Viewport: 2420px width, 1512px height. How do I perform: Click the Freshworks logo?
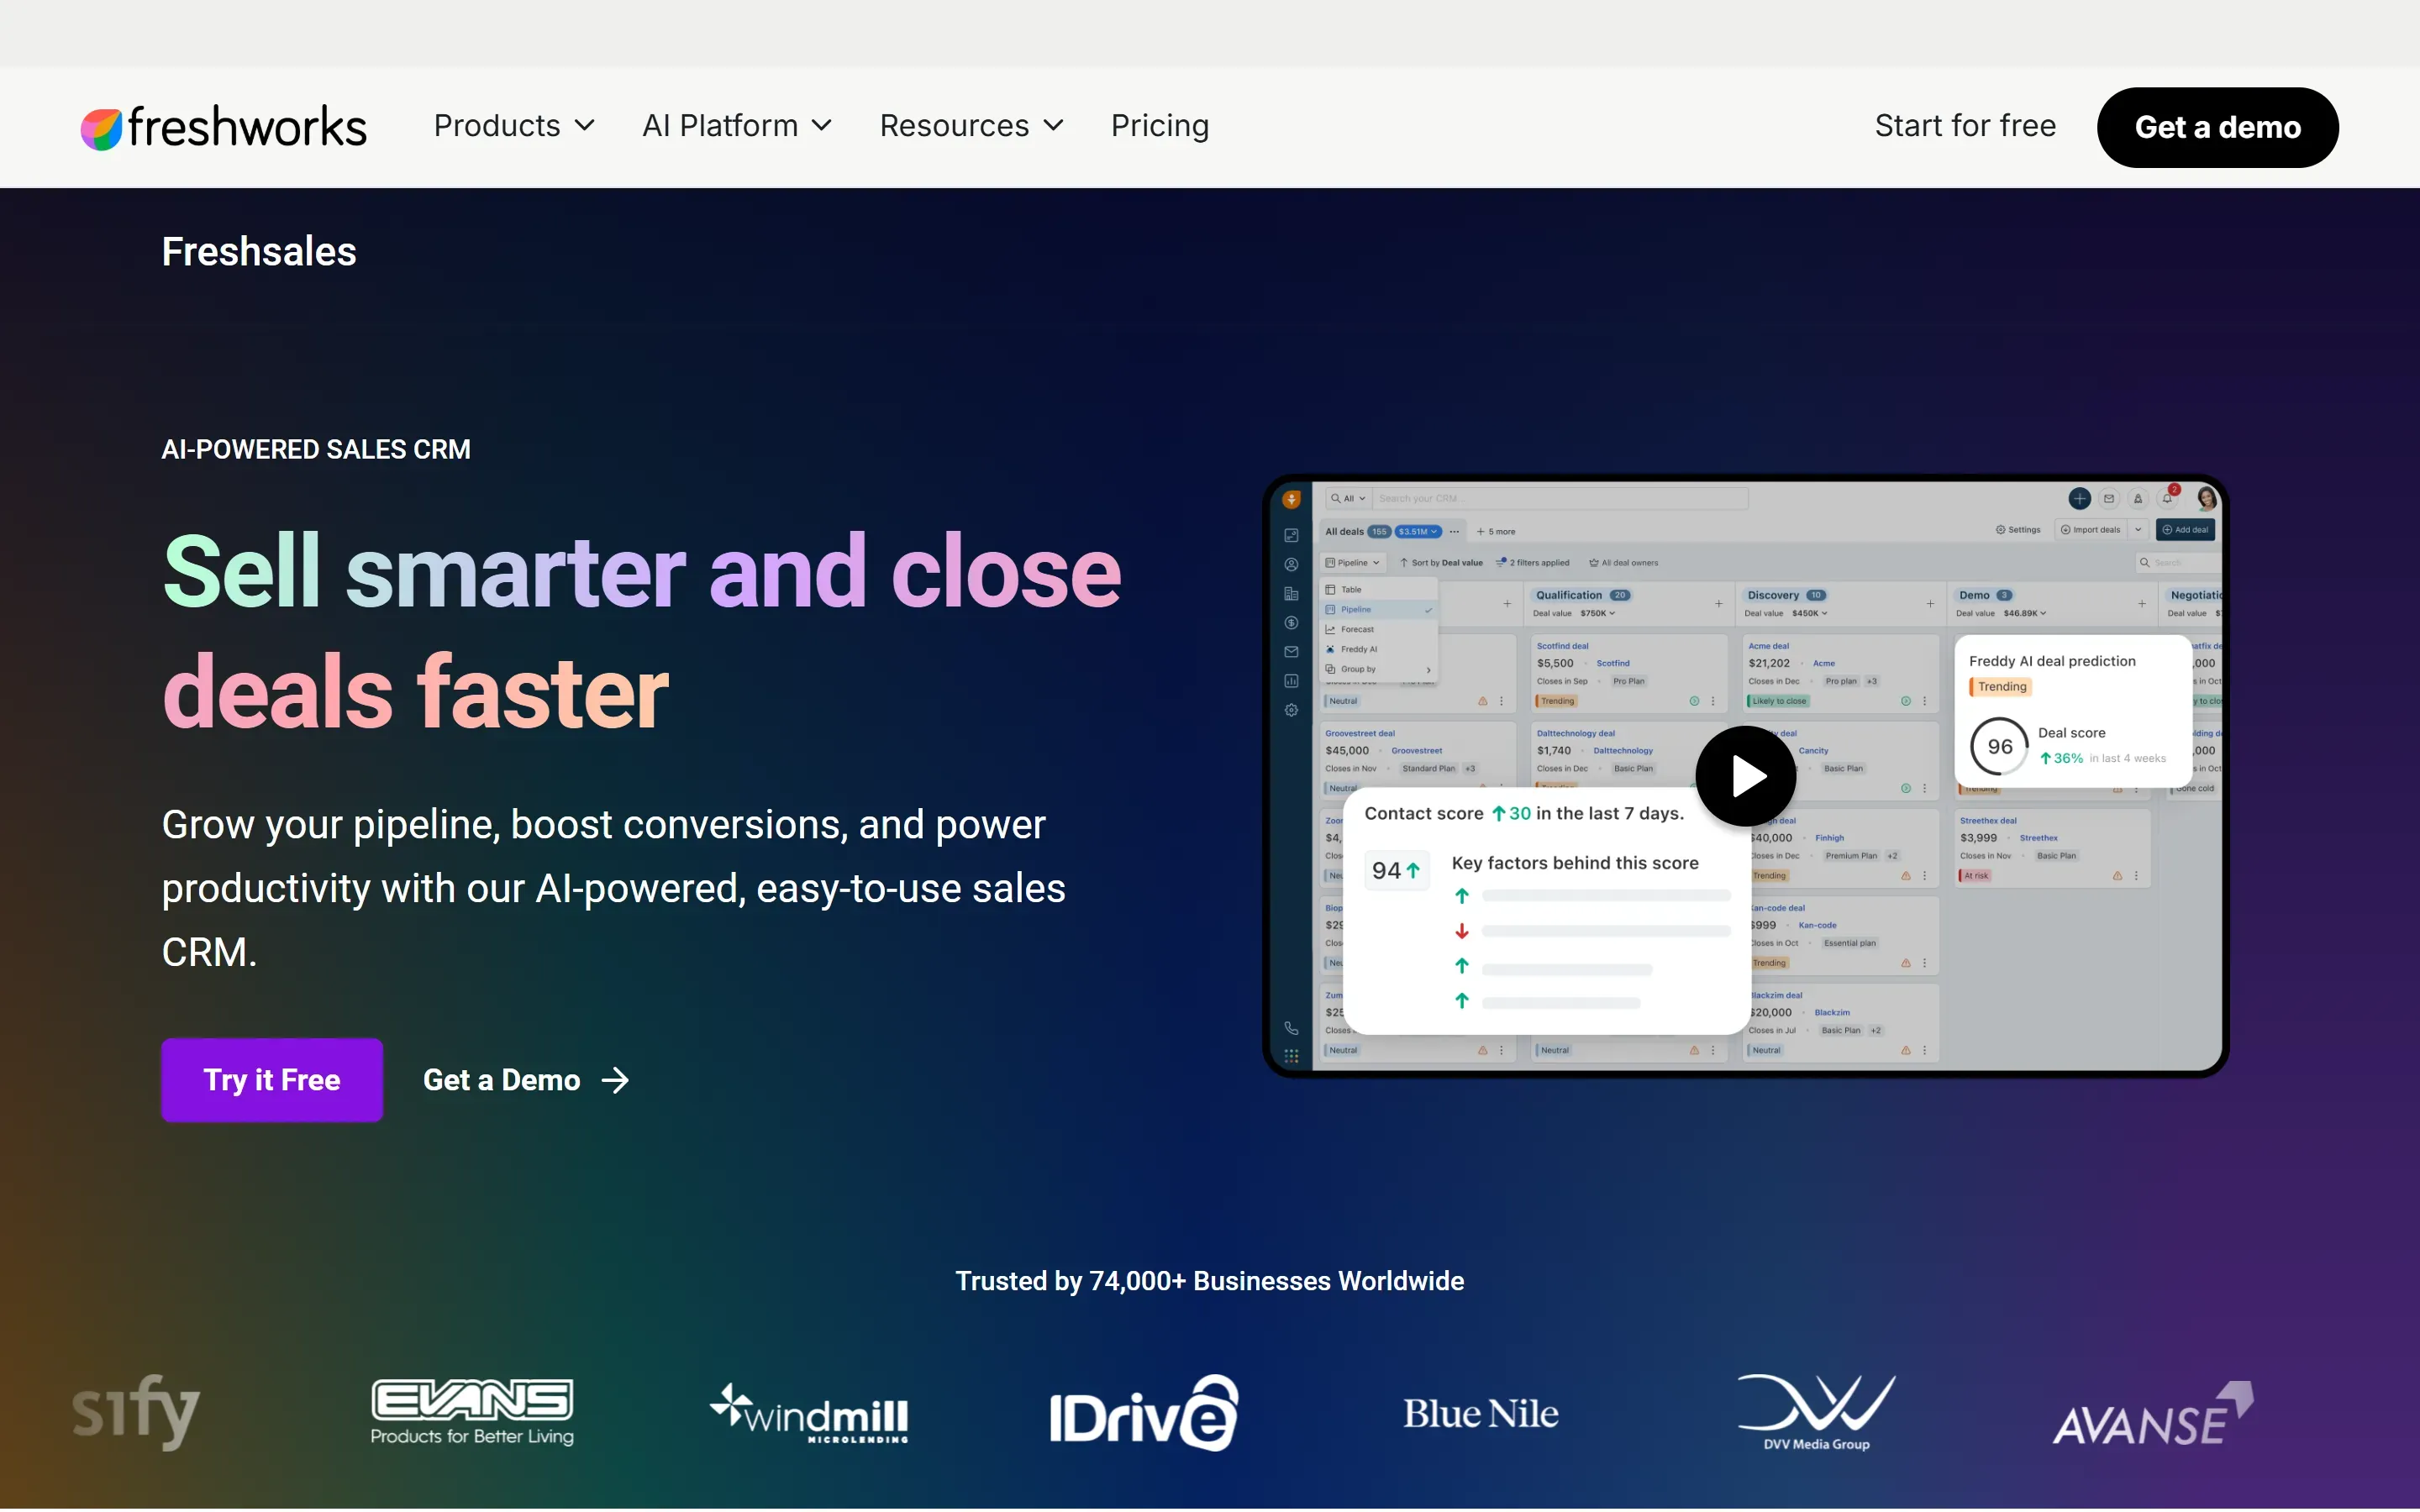[x=223, y=127]
